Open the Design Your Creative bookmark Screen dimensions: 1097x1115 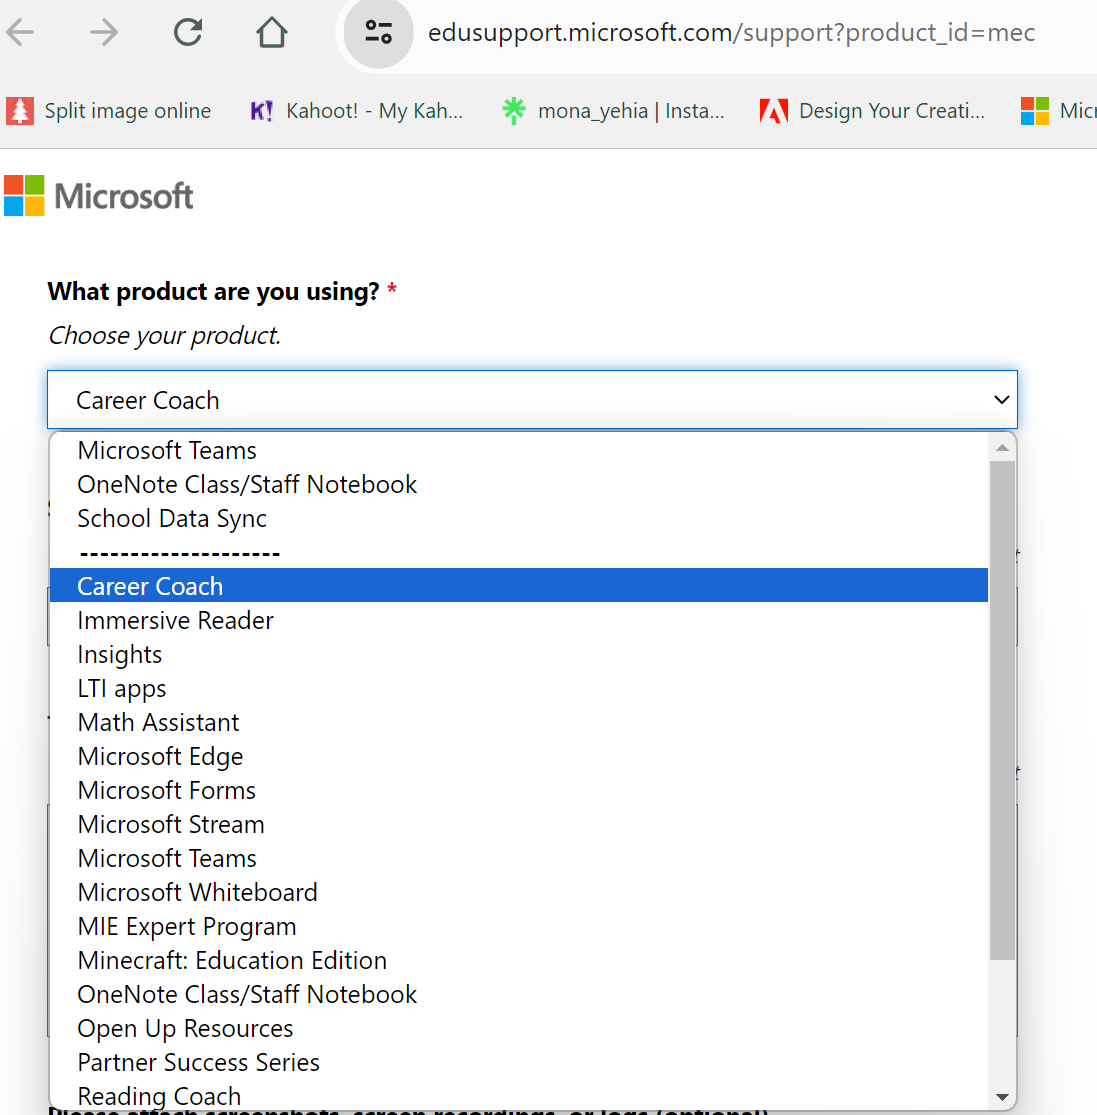click(x=873, y=111)
